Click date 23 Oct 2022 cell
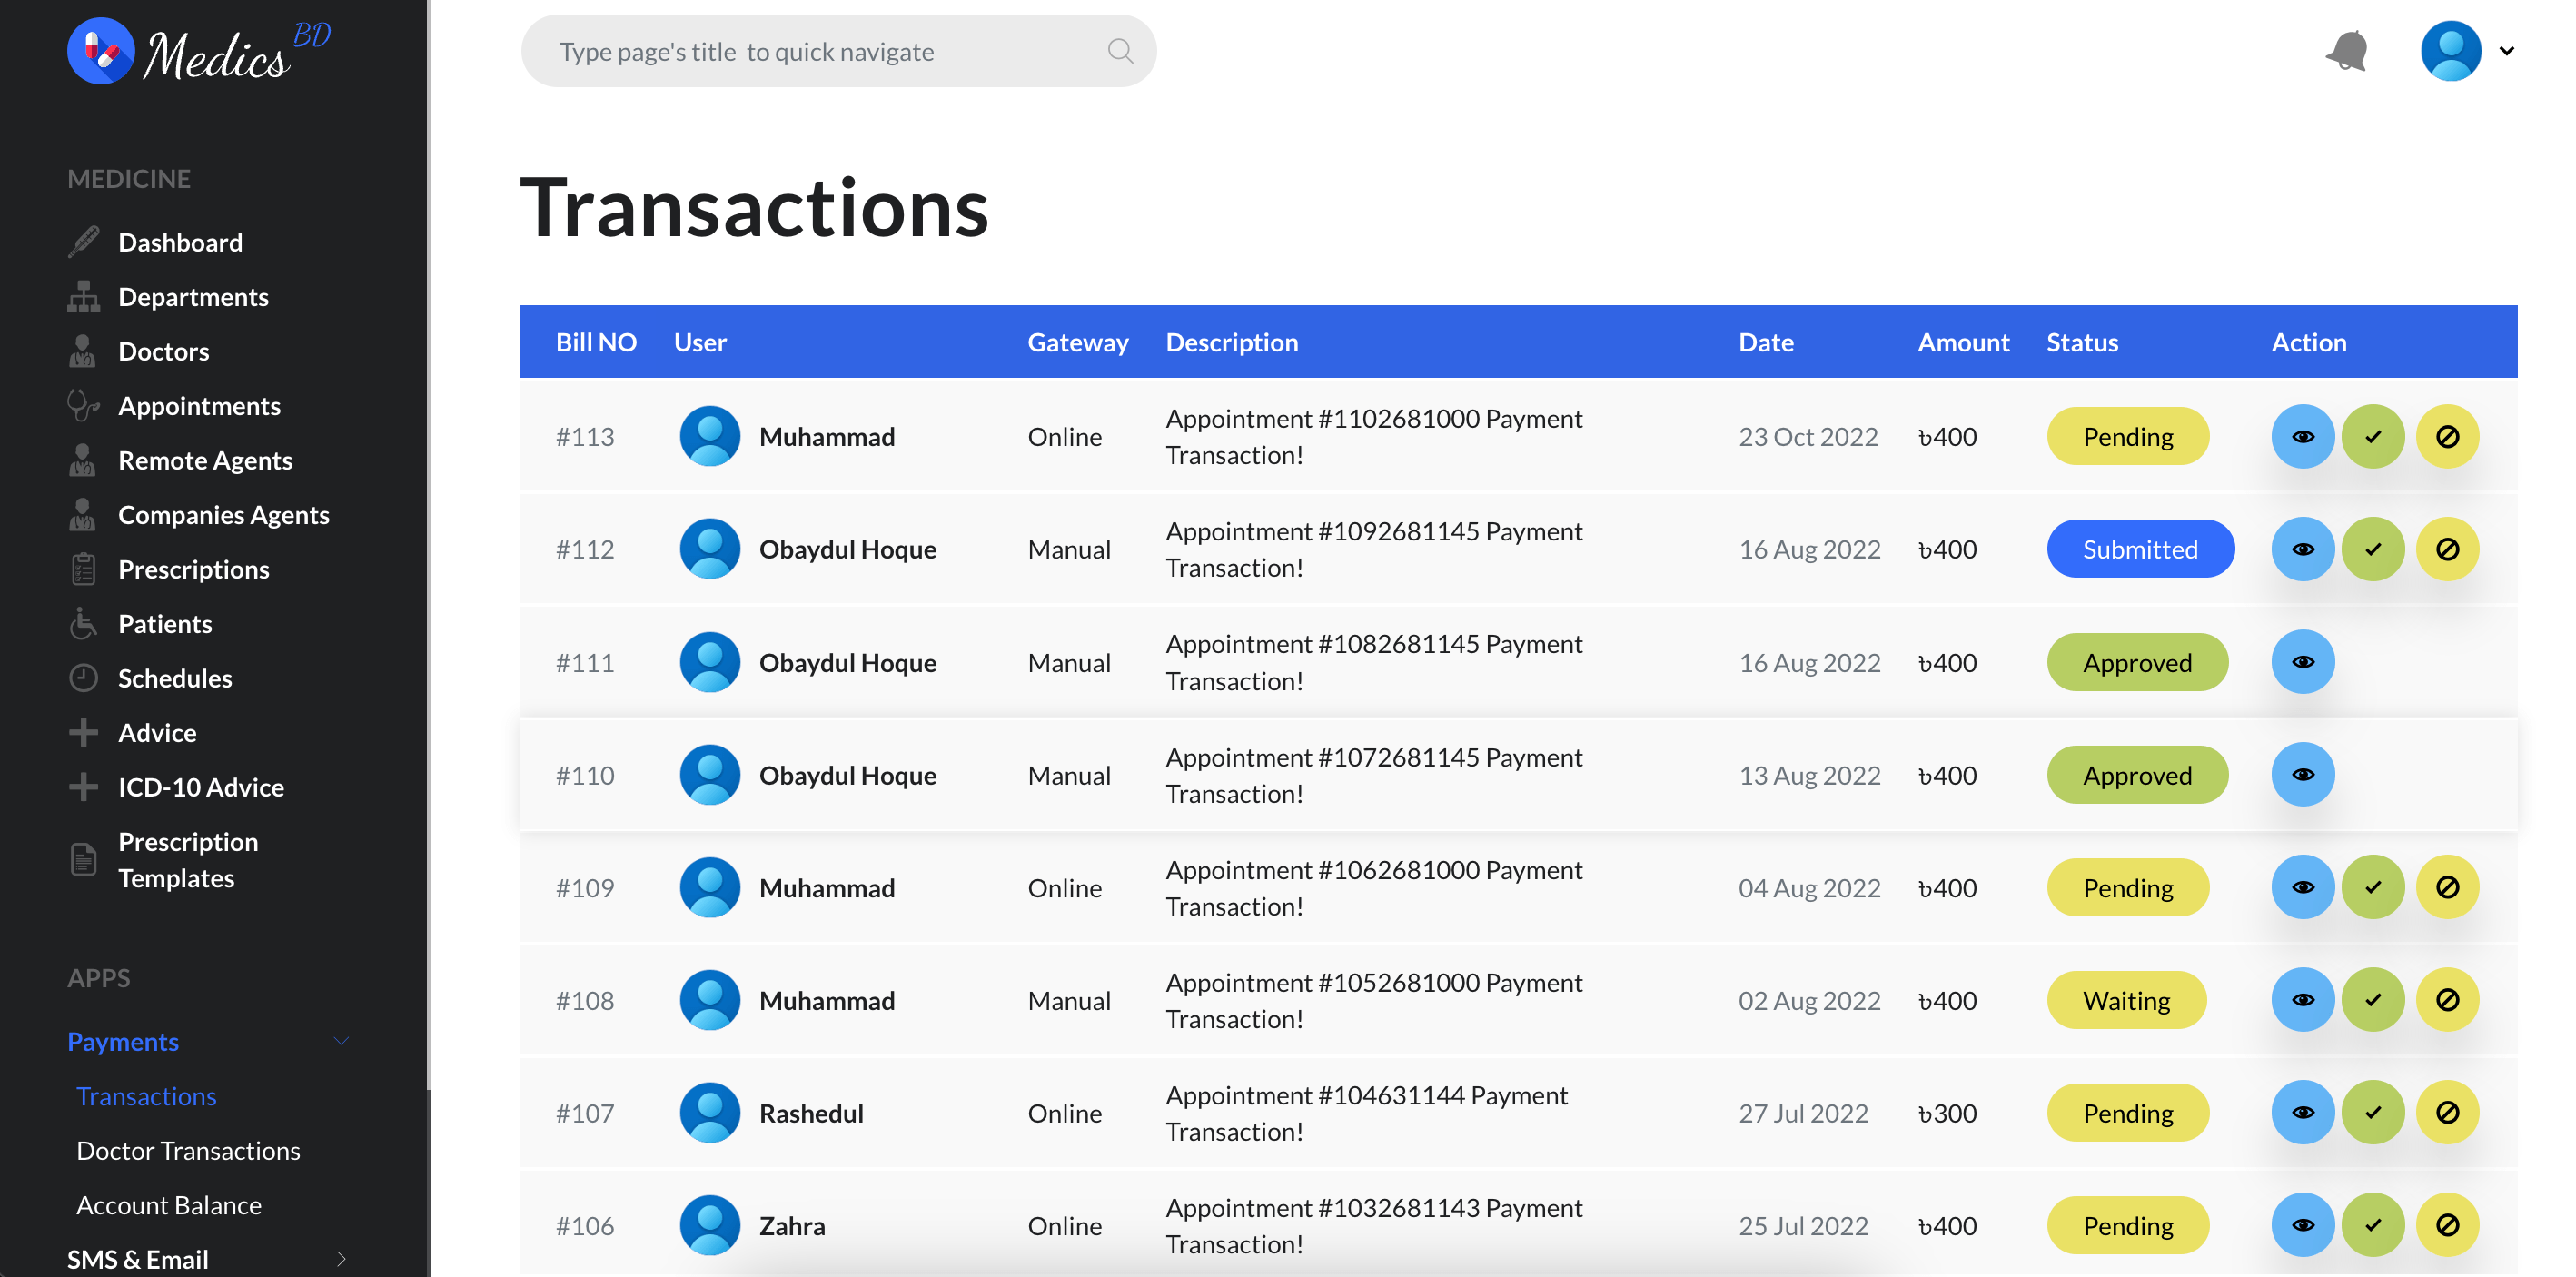Viewport: 2576px width, 1277px height. [x=1808, y=437]
